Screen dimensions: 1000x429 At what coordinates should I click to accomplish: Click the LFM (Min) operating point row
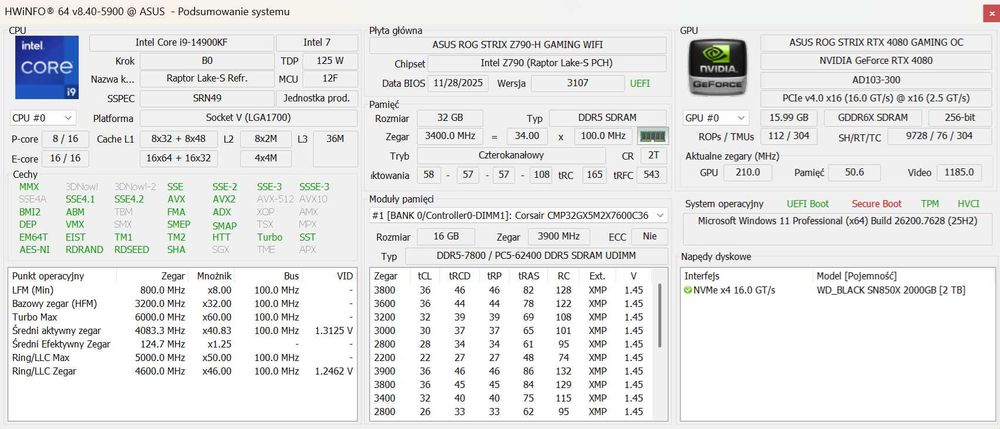click(x=182, y=290)
